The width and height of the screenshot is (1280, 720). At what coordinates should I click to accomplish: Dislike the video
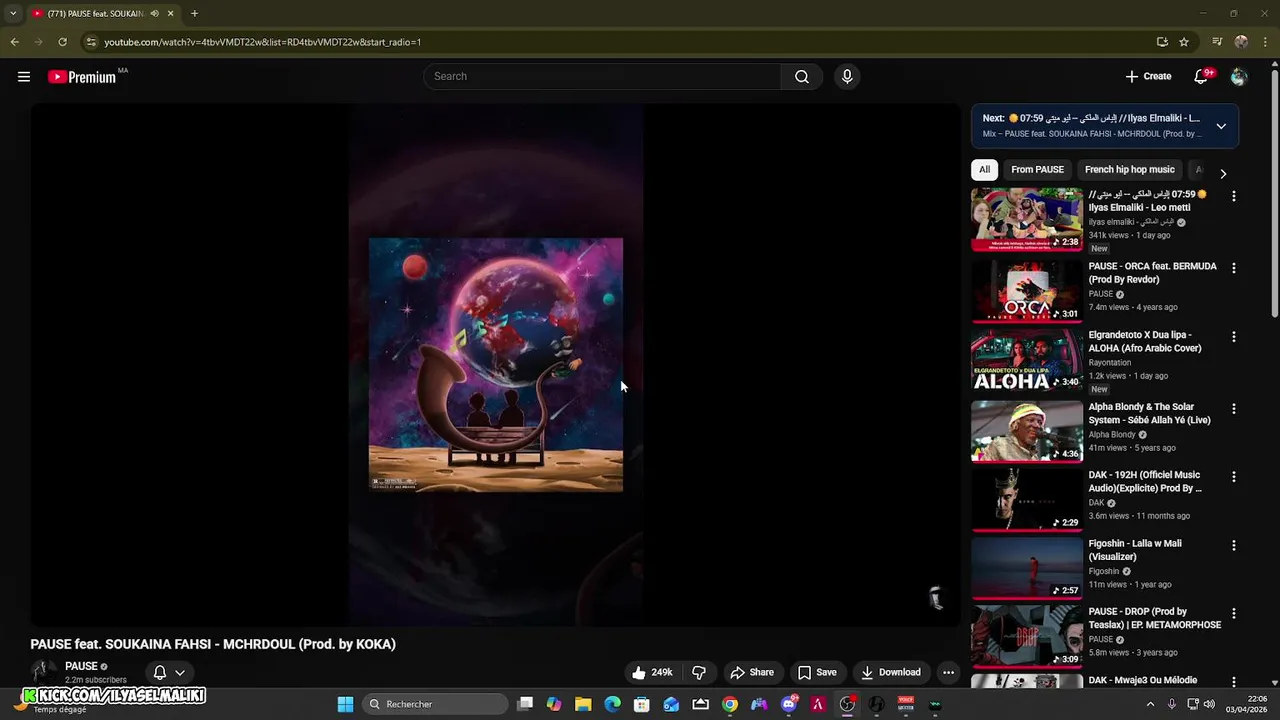tap(699, 672)
